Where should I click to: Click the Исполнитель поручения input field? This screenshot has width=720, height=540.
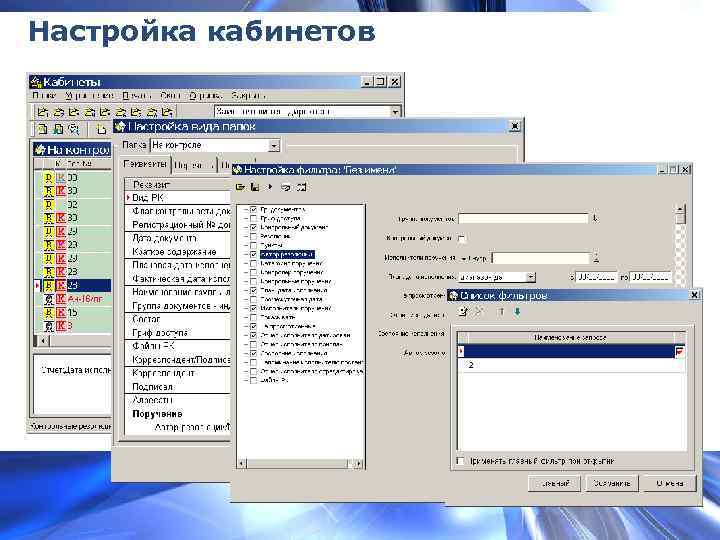point(540,258)
